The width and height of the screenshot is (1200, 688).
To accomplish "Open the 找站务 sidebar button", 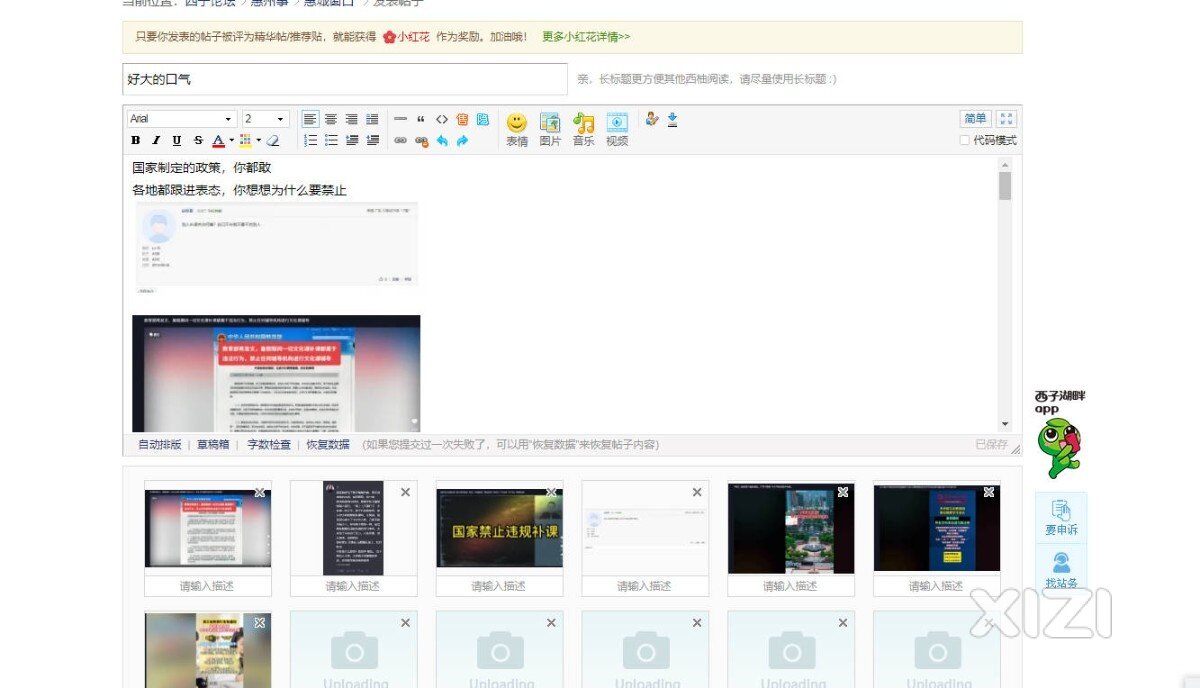I will coord(1061,568).
